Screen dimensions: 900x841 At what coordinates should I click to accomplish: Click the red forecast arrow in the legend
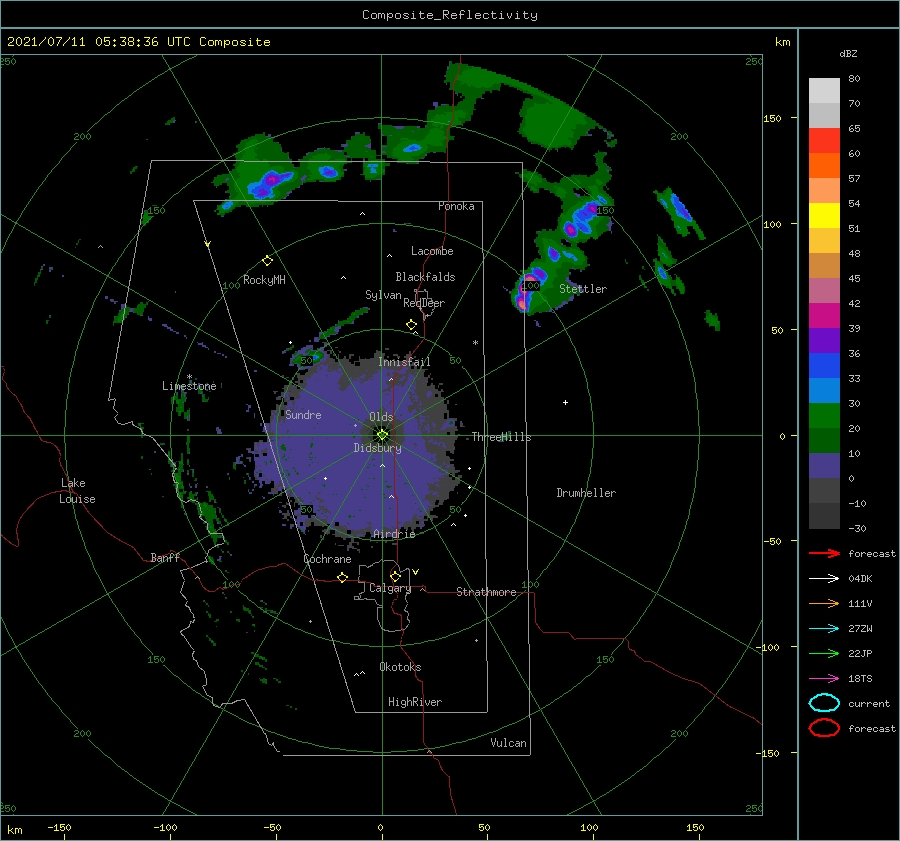point(824,553)
